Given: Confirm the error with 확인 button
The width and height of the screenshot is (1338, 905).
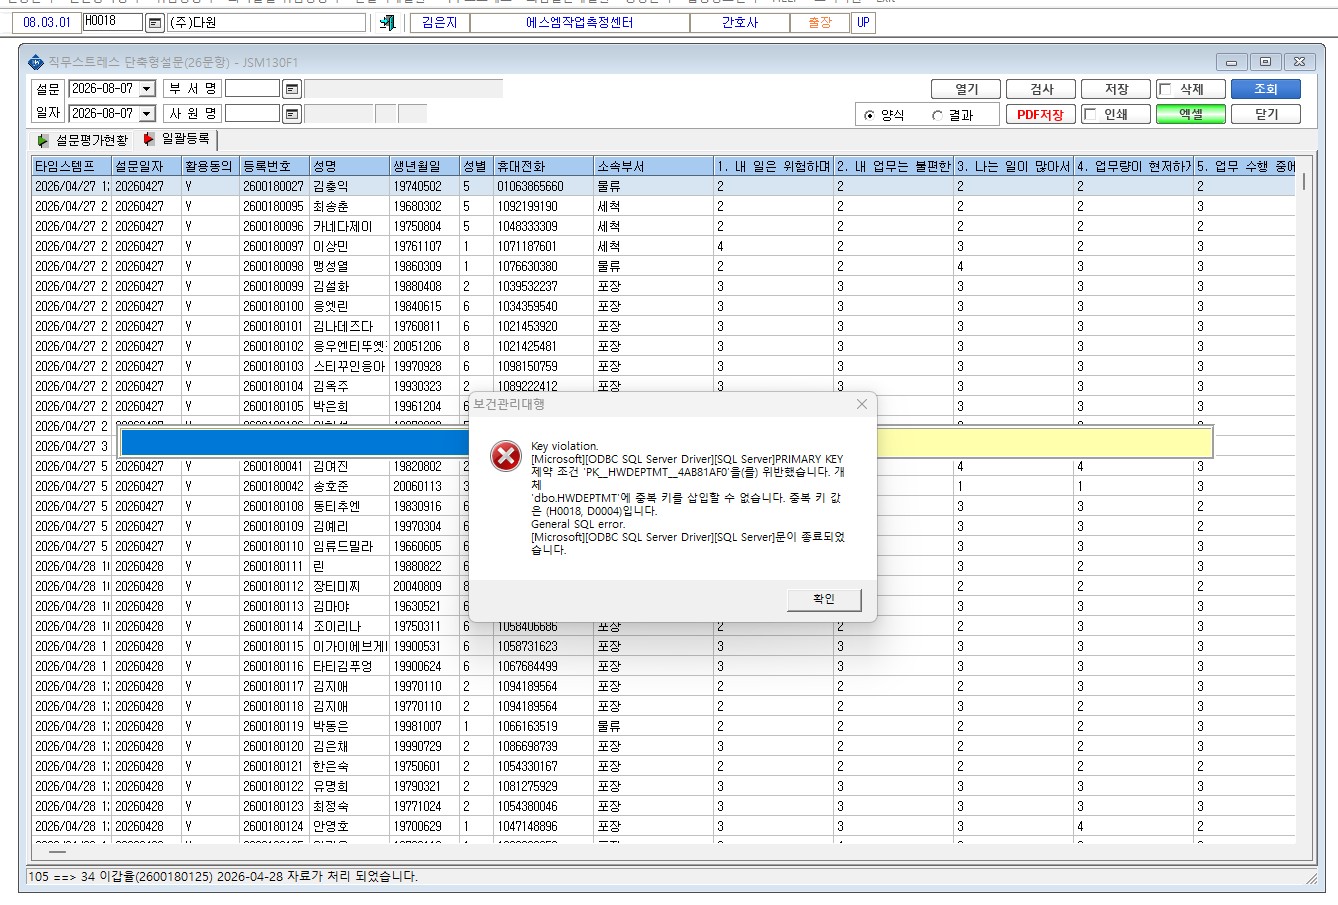Looking at the screenshot, I should pyautogui.click(x=824, y=599).
